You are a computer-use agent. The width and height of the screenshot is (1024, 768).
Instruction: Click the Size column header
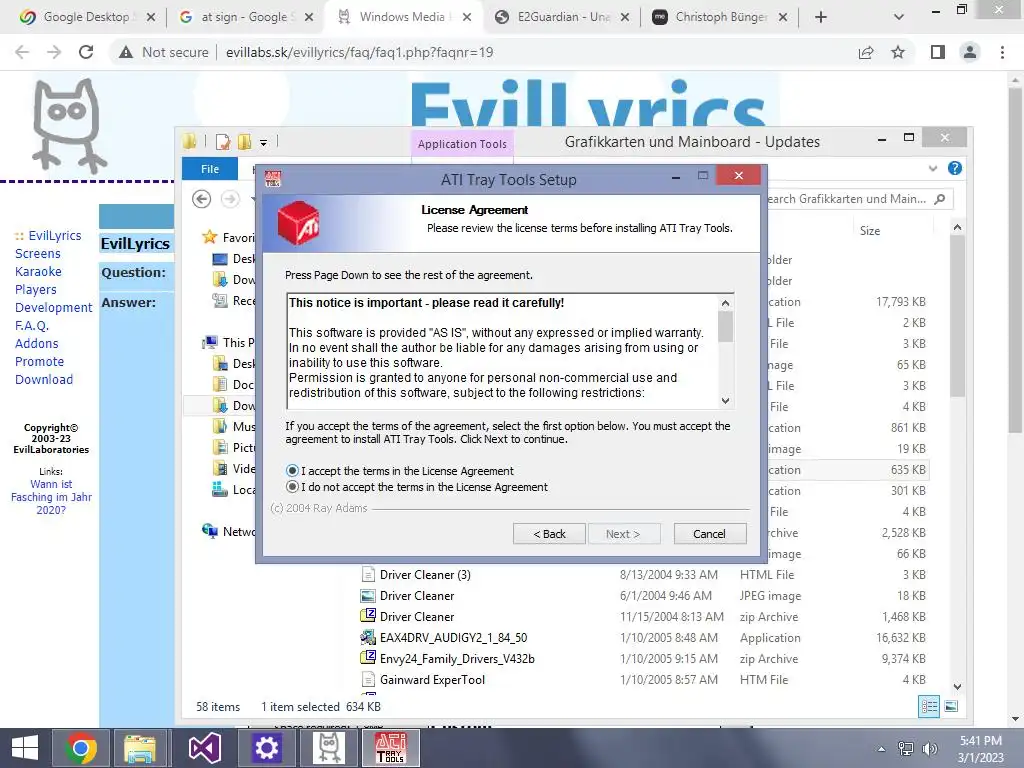pos(869,231)
